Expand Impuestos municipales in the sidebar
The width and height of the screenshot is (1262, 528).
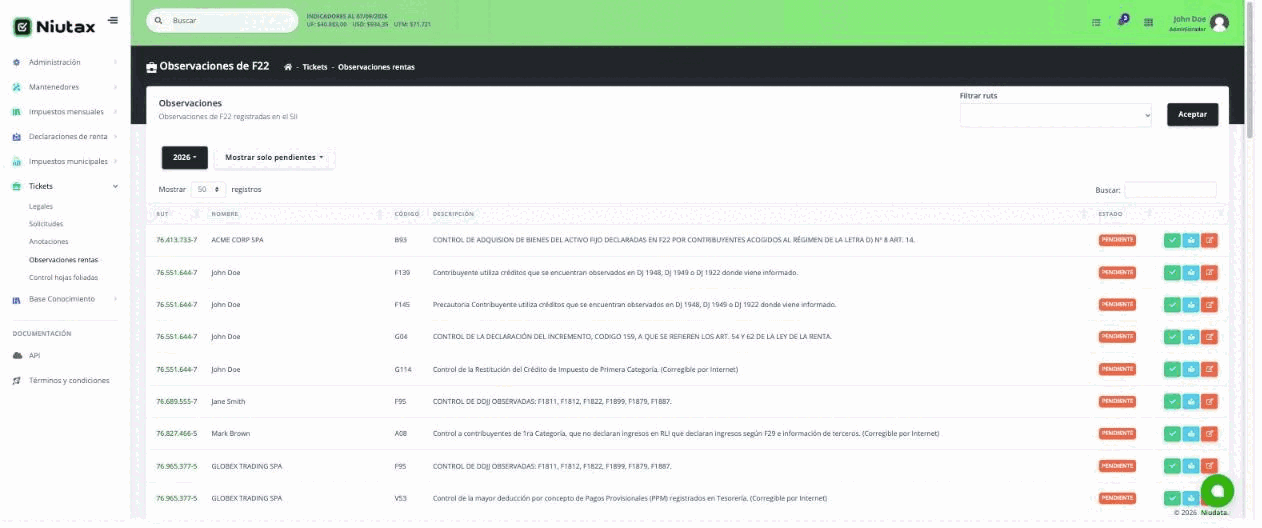pos(65,161)
